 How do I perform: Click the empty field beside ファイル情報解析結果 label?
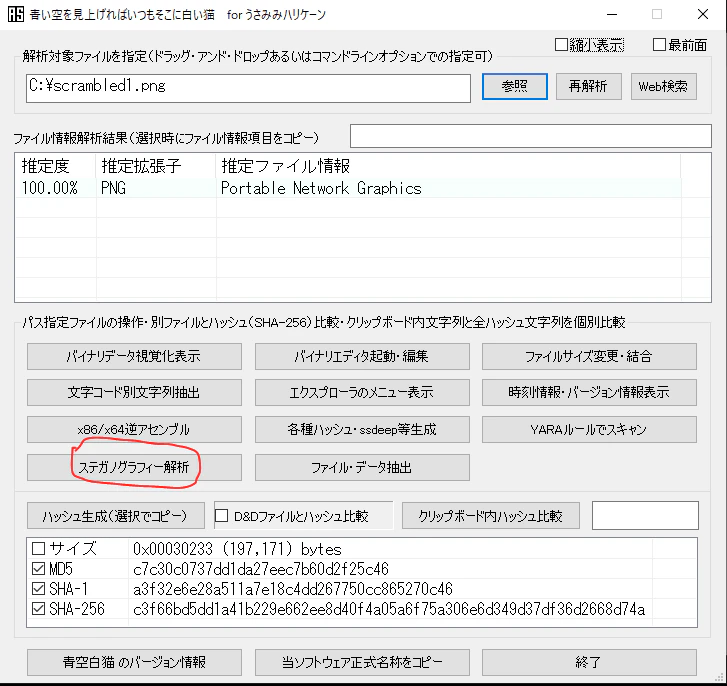click(530, 136)
